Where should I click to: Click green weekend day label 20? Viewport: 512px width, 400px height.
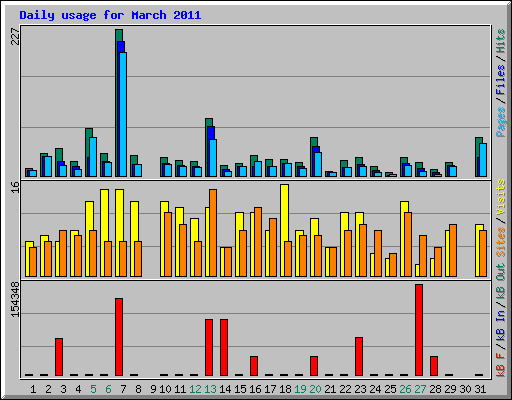[315, 389]
